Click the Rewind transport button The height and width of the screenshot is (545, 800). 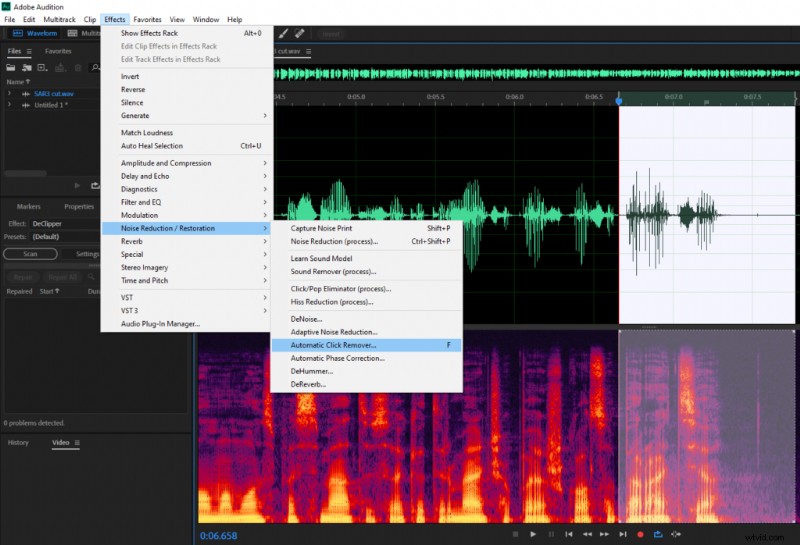[x=587, y=534]
